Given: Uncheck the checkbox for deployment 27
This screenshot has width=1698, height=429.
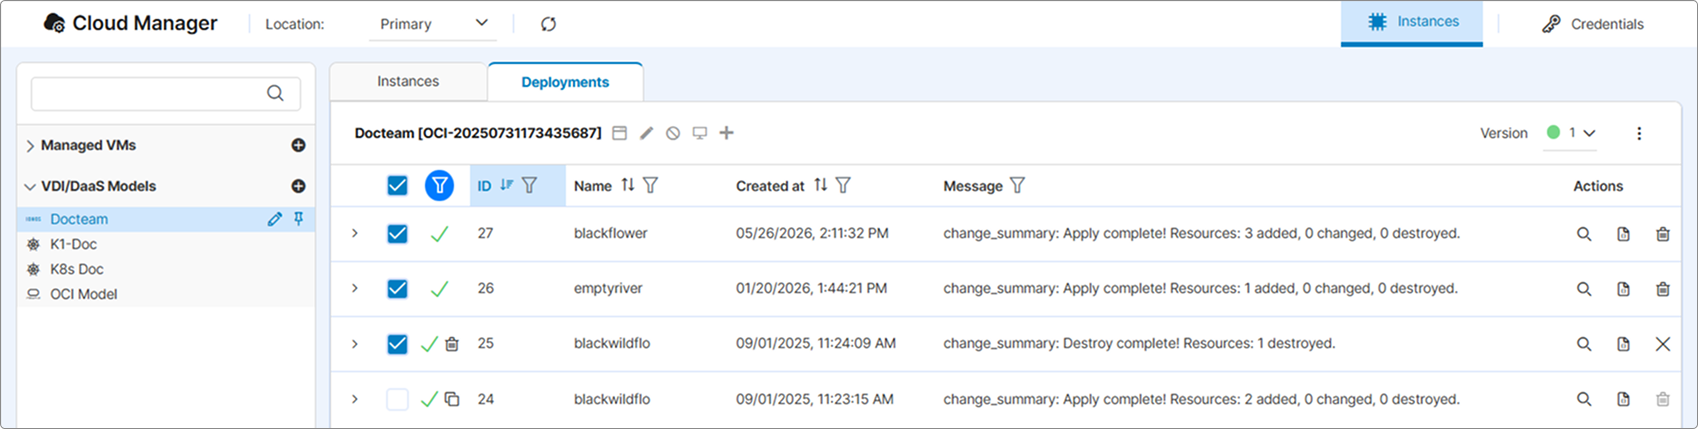Looking at the screenshot, I should [x=397, y=233].
